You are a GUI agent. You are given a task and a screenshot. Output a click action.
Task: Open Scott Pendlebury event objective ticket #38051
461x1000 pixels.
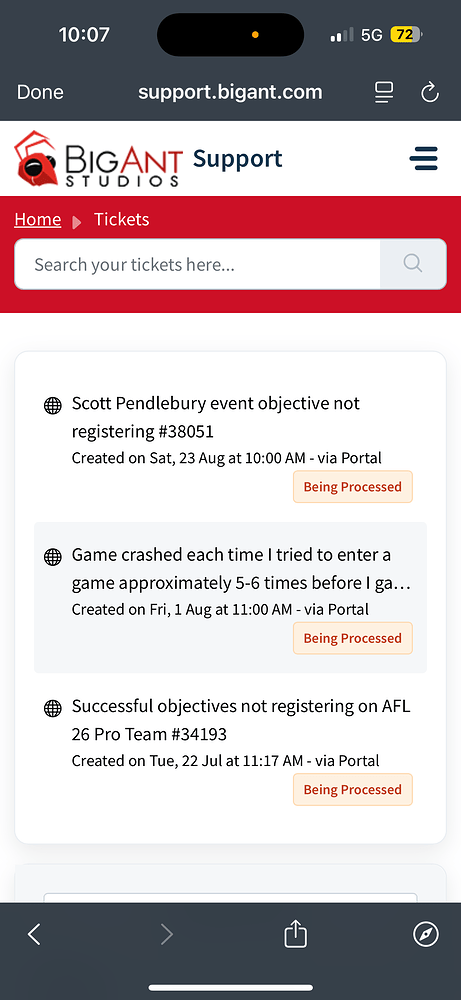pyautogui.click(x=216, y=418)
